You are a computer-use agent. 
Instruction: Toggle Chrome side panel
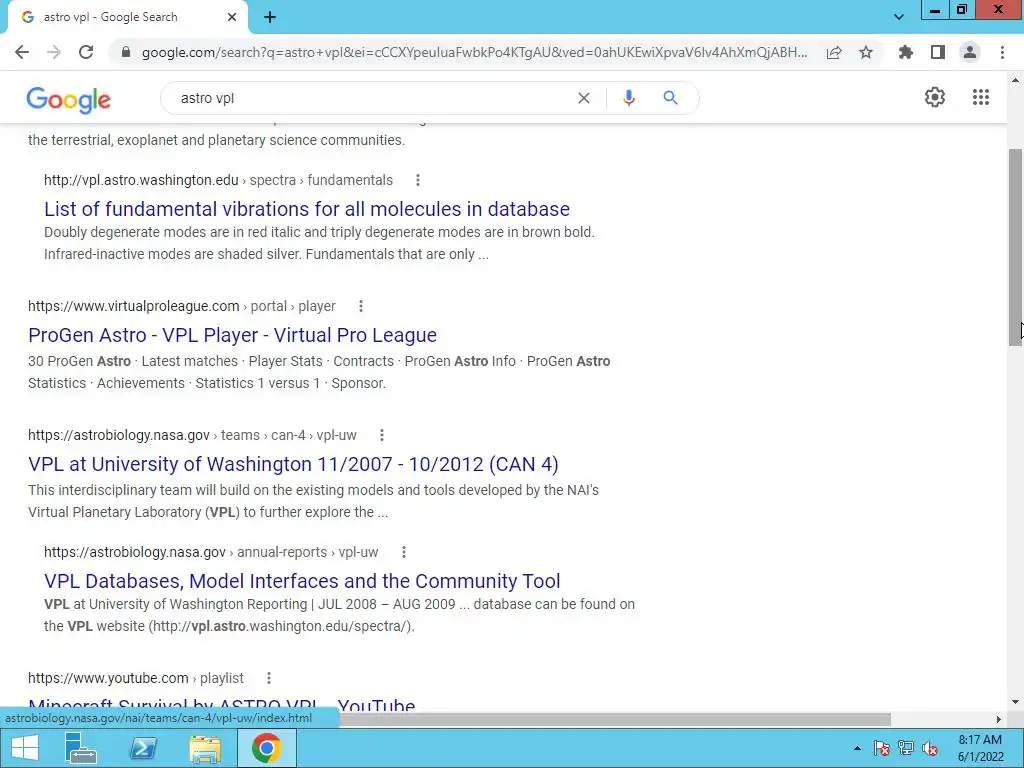(x=938, y=52)
